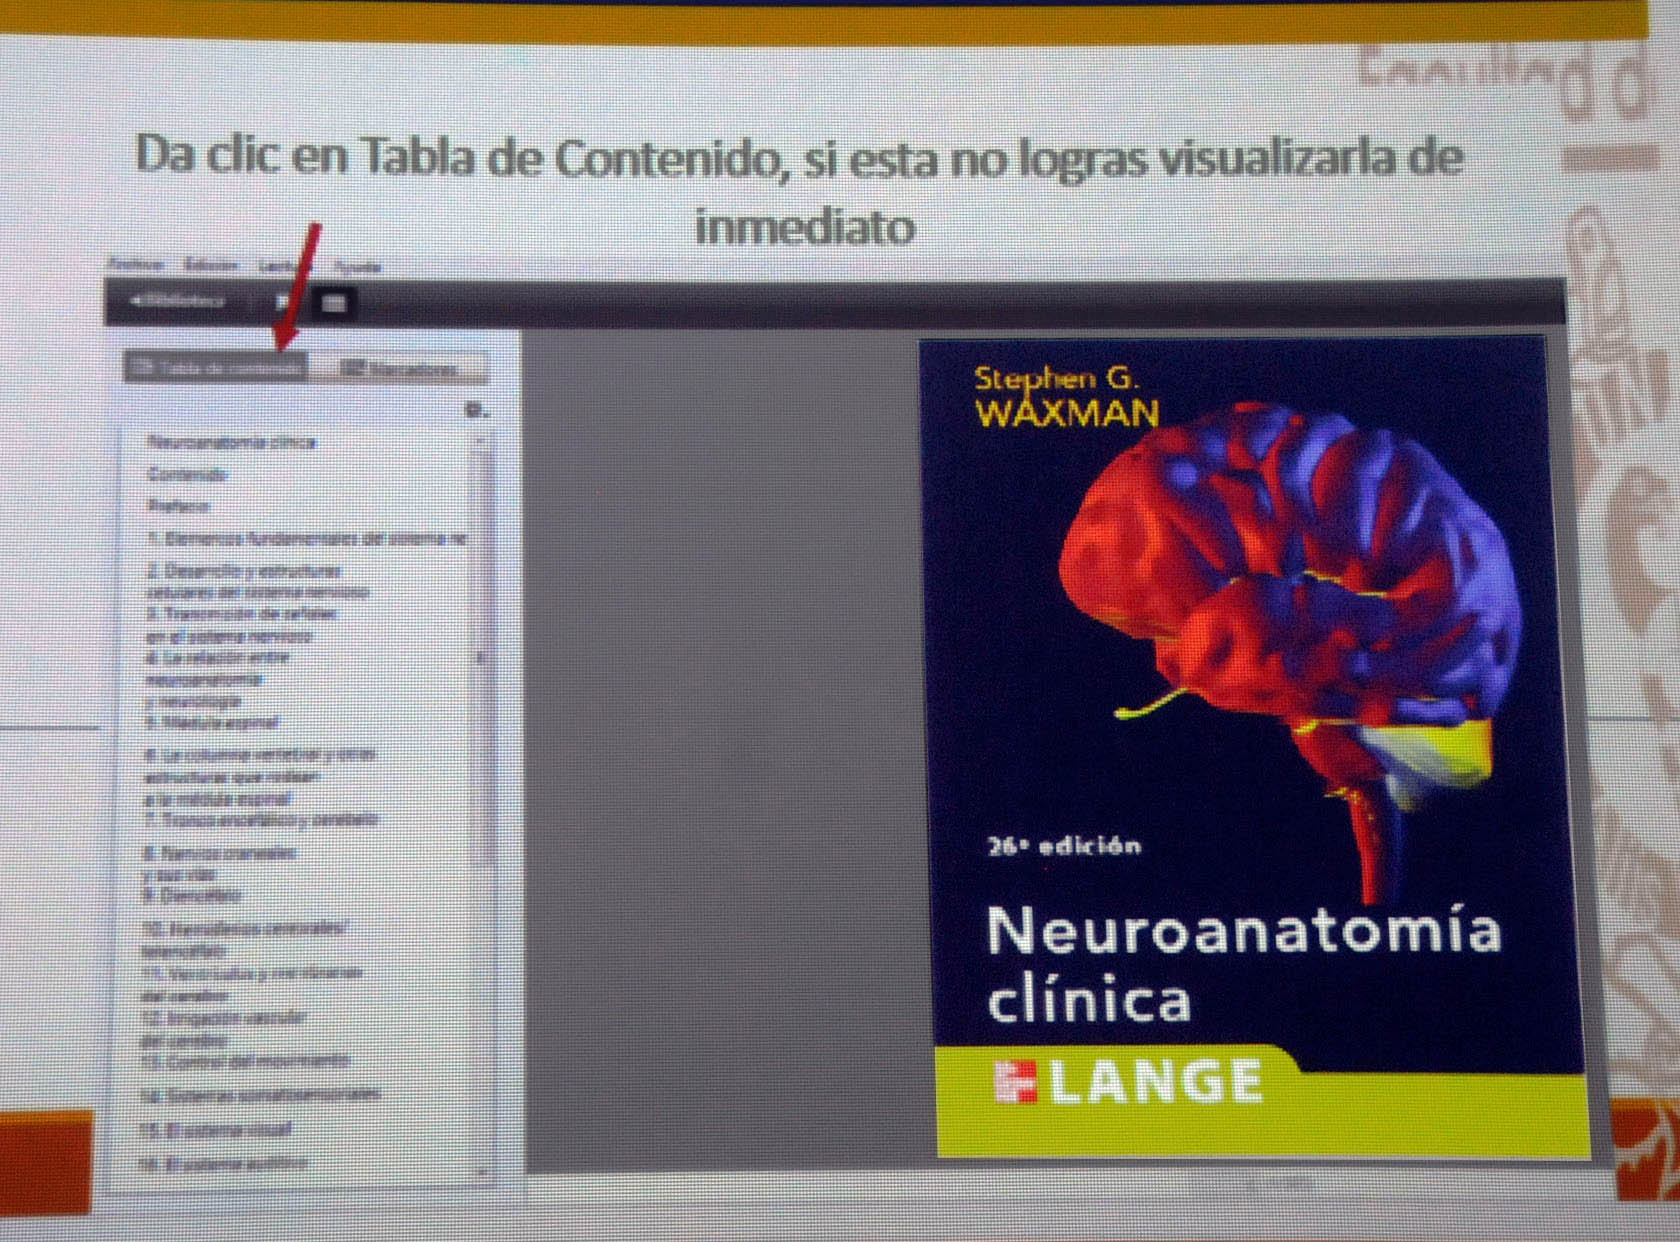The width and height of the screenshot is (1680, 1242).
Task: Select the 'Contenido' entry
Action: click(187, 474)
